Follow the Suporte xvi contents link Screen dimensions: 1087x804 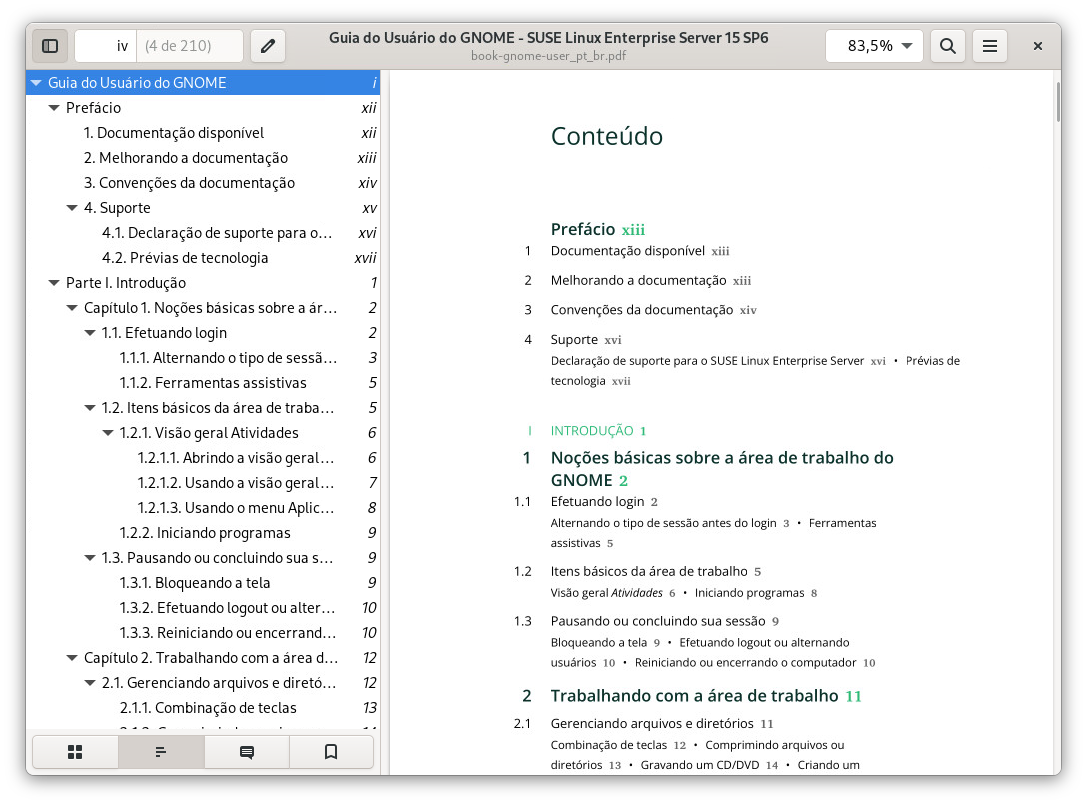pos(586,340)
